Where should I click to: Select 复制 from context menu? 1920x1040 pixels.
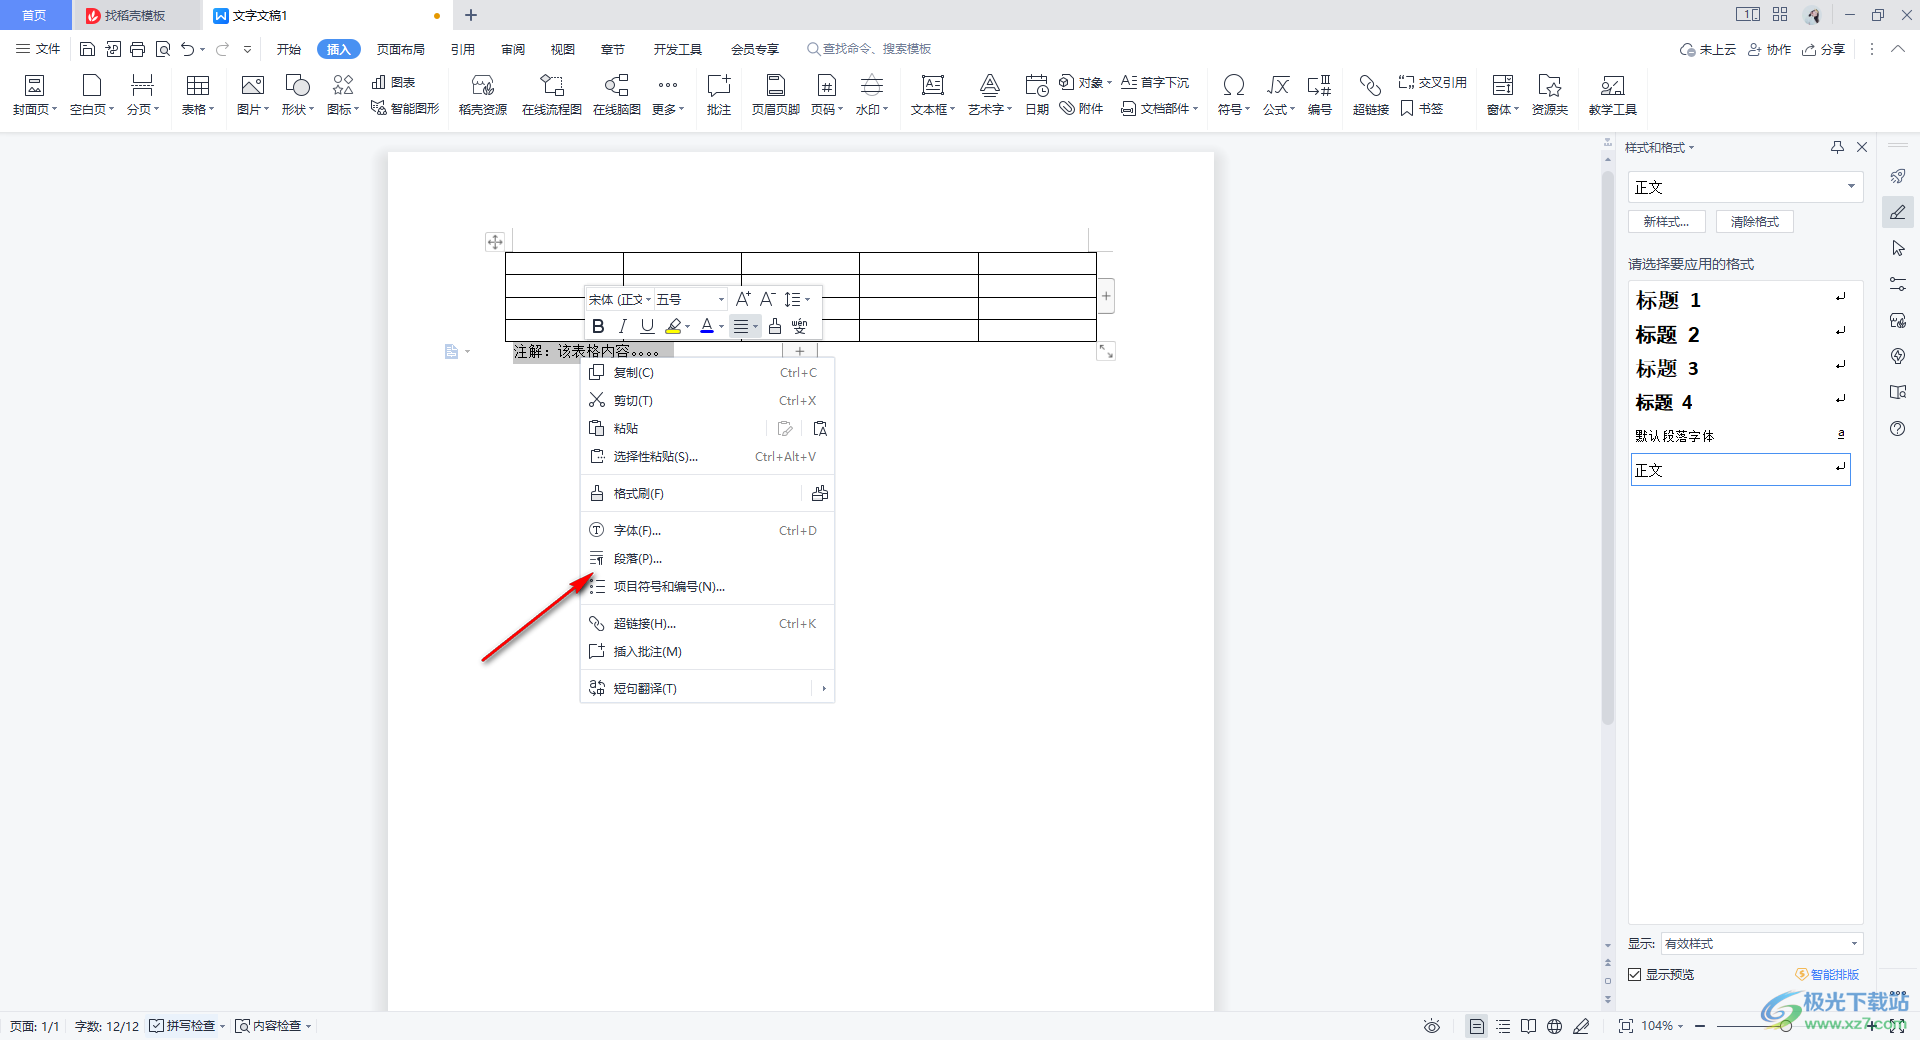tap(707, 372)
